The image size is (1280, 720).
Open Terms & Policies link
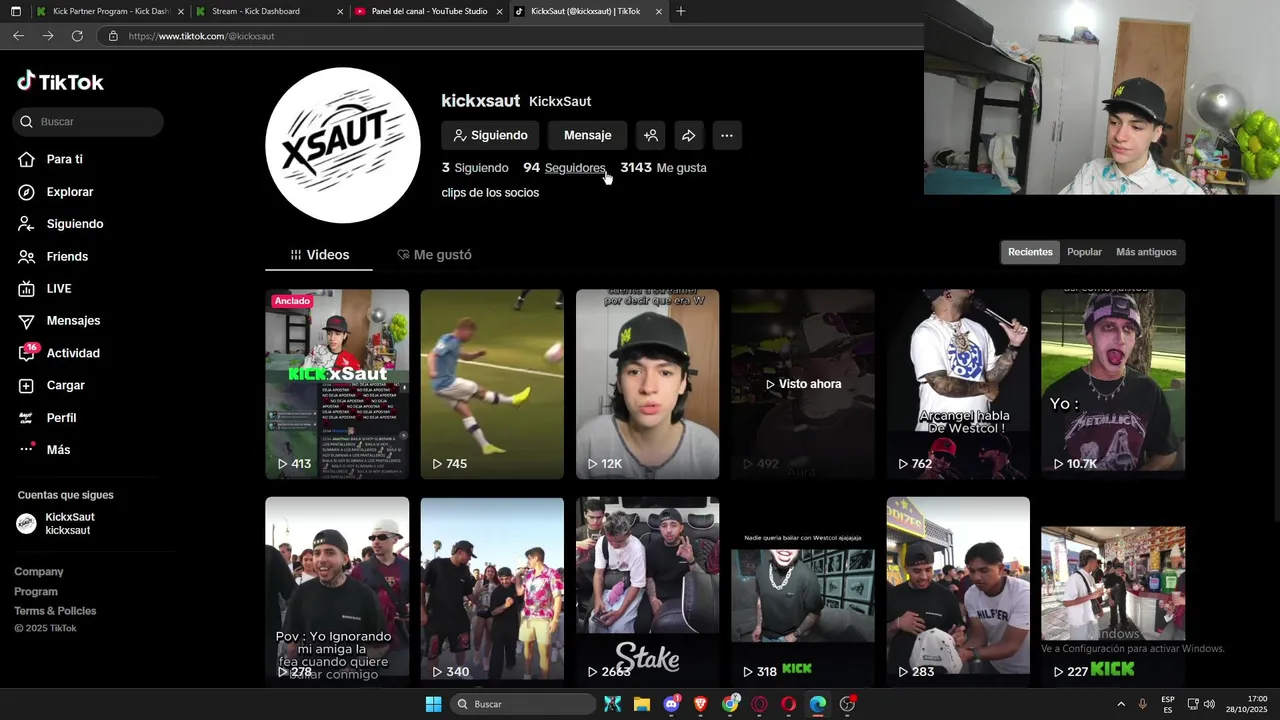click(x=55, y=611)
